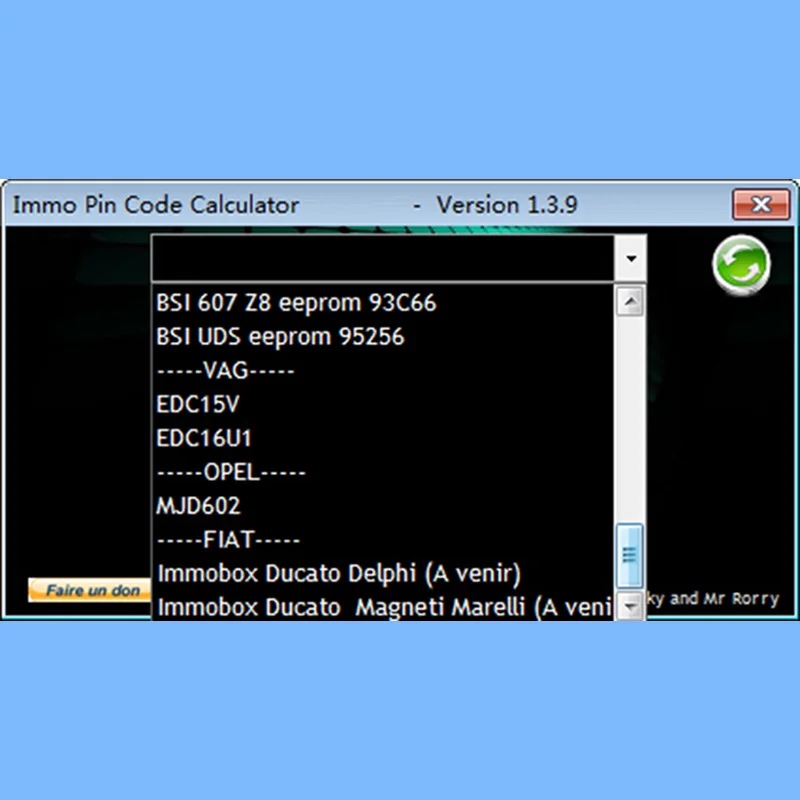Select BSI 607 Z8 eeprom 93C66
The height and width of the screenshot is (800, 800).
(x=383, y=303)
